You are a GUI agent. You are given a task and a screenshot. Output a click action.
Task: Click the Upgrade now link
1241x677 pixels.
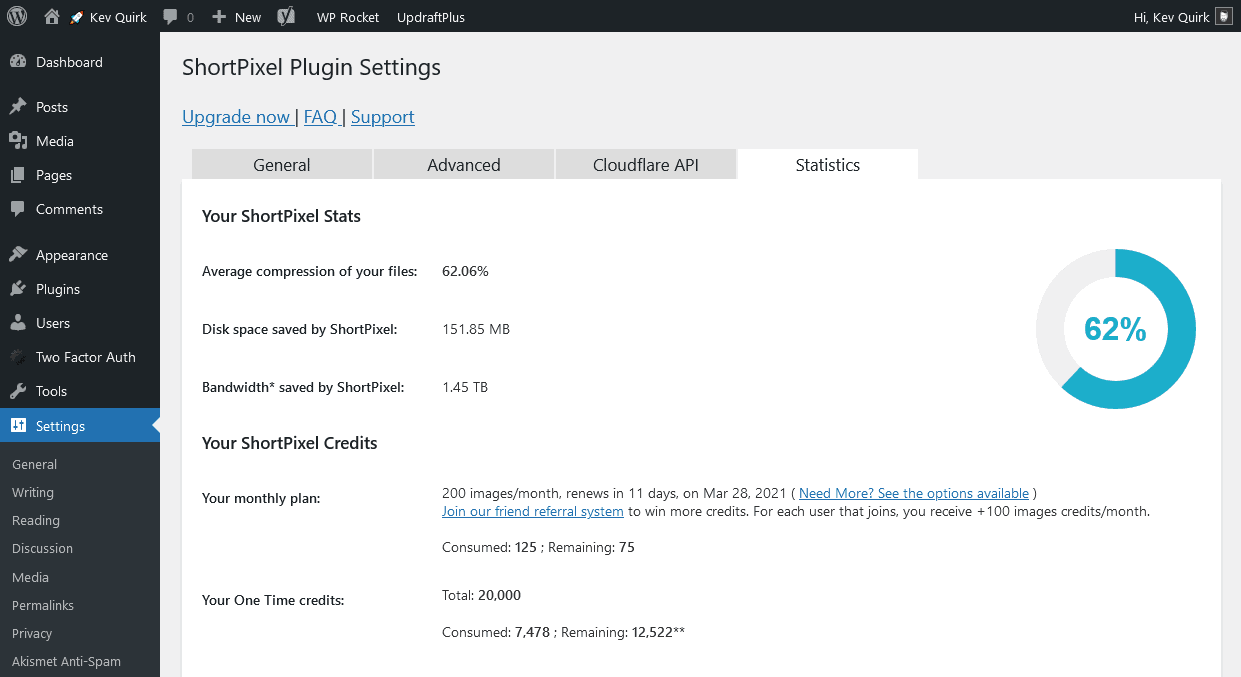pos(236,117)
